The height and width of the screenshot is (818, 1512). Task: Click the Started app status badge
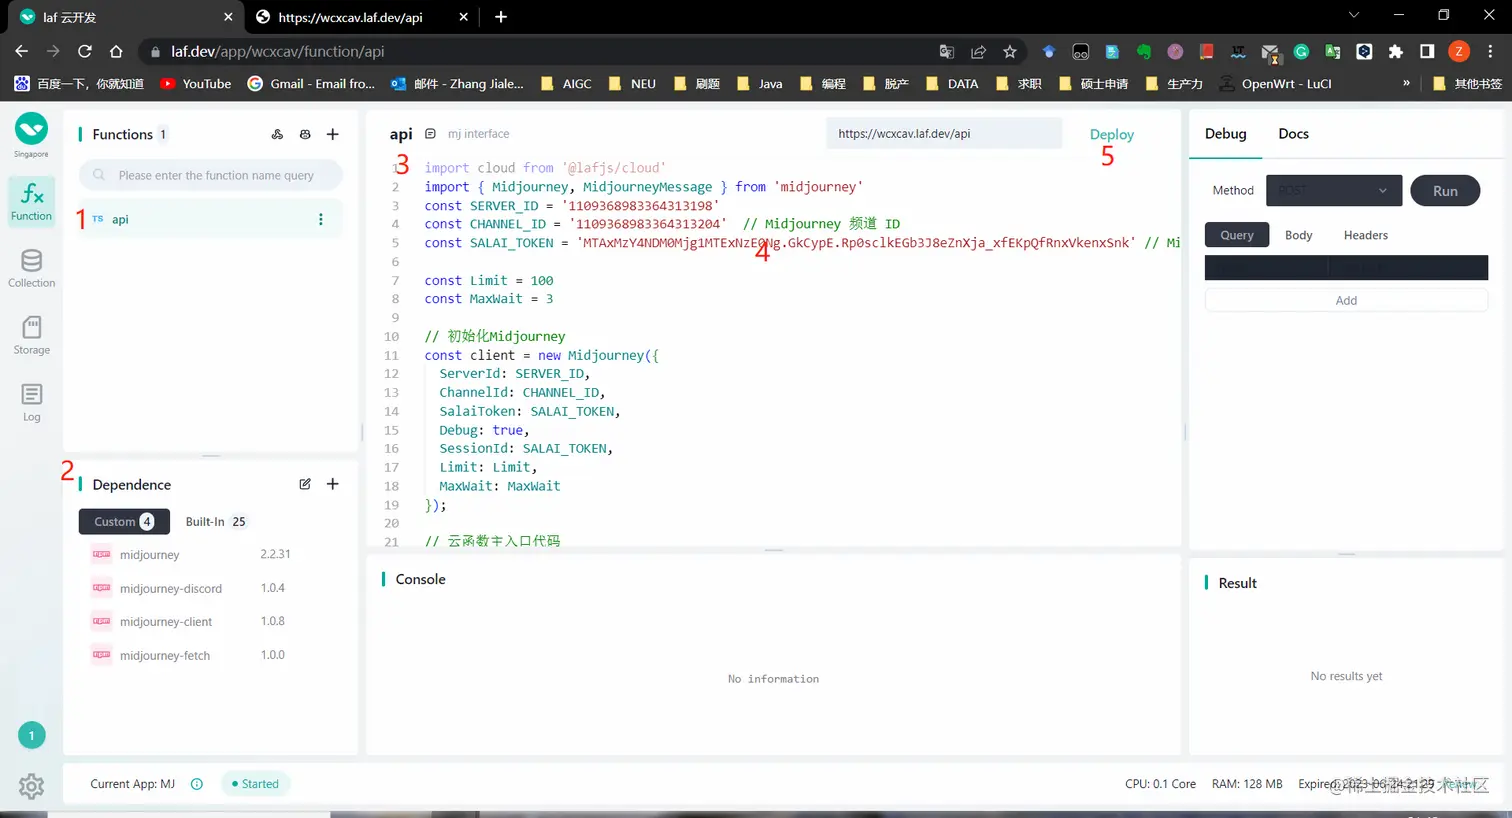255,784
